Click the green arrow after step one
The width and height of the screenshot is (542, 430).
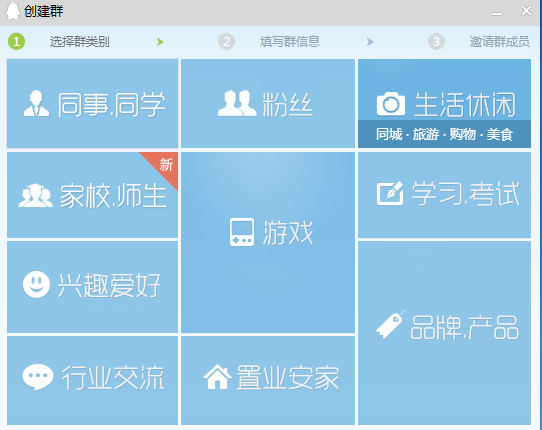(x=160, y=42)
